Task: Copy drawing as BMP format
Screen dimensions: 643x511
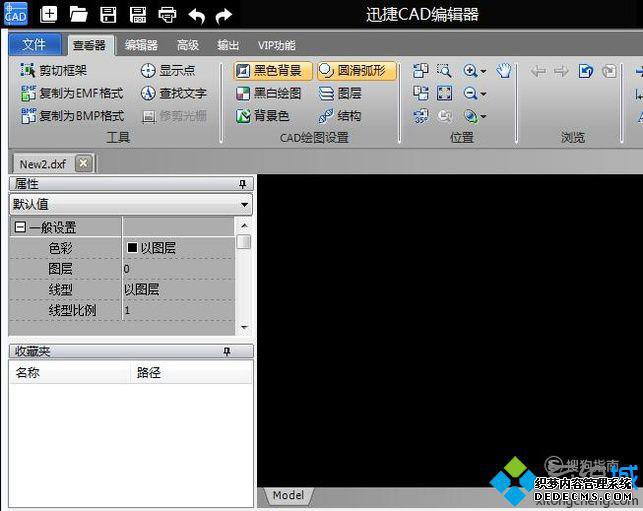Action: [72, 116]
